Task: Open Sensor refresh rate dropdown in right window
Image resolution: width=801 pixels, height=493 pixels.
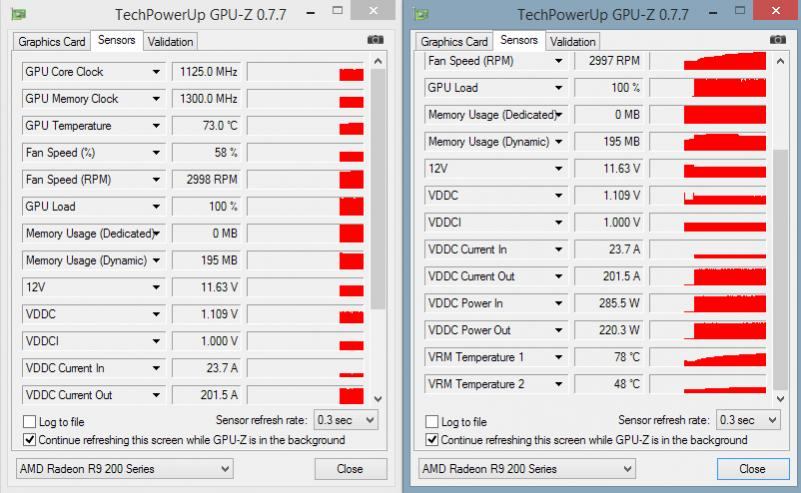Action: point(748,420)
